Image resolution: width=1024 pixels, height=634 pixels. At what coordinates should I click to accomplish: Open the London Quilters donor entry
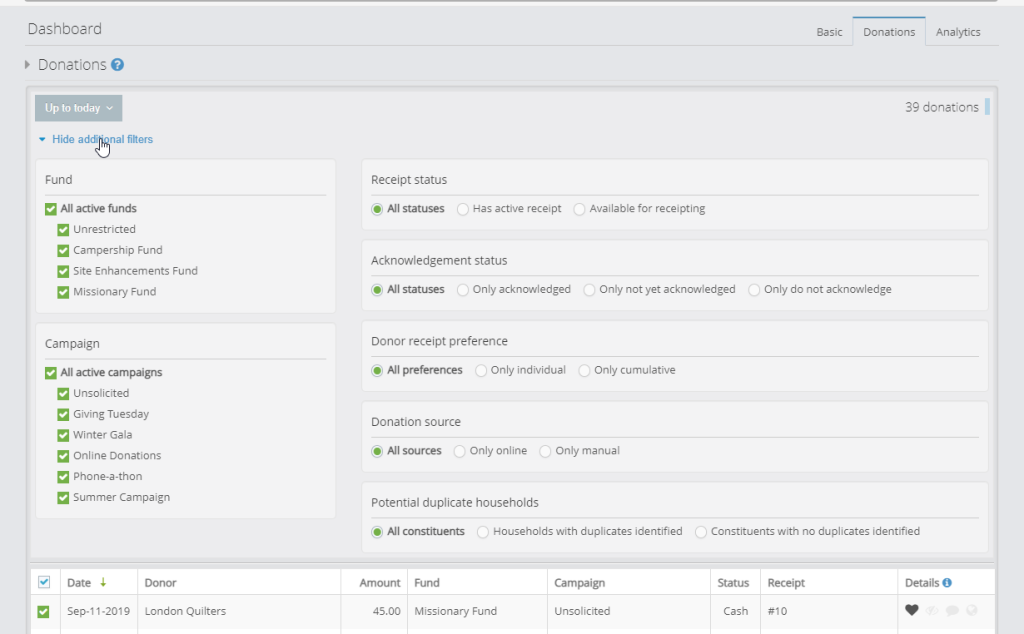185,611
